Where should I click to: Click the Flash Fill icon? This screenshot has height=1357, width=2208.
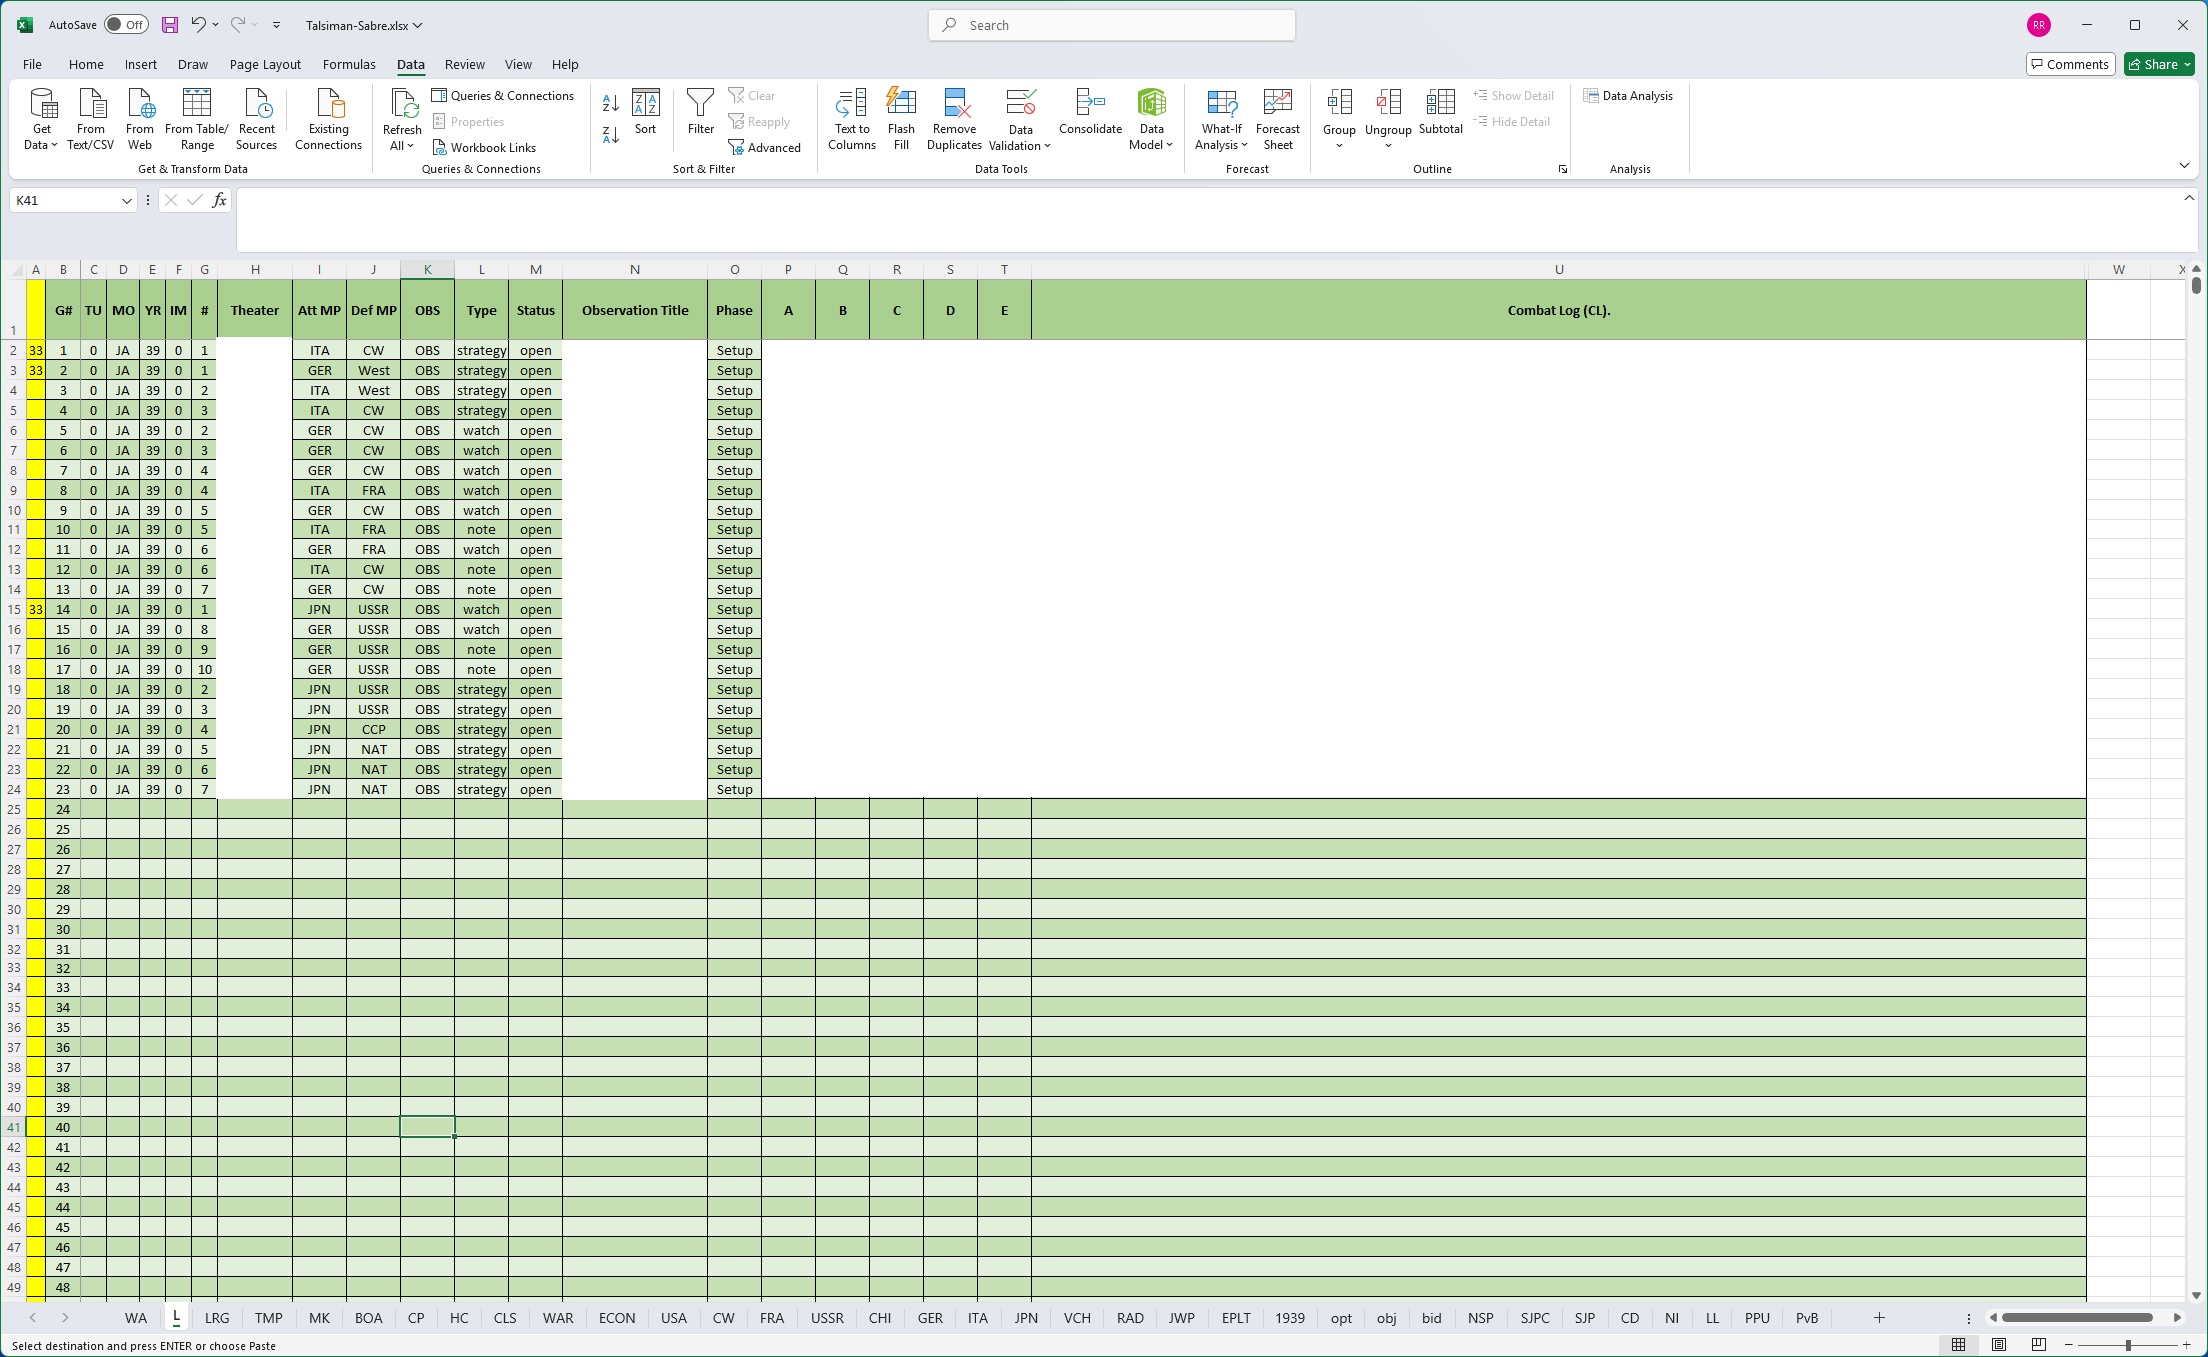point(901,103)
